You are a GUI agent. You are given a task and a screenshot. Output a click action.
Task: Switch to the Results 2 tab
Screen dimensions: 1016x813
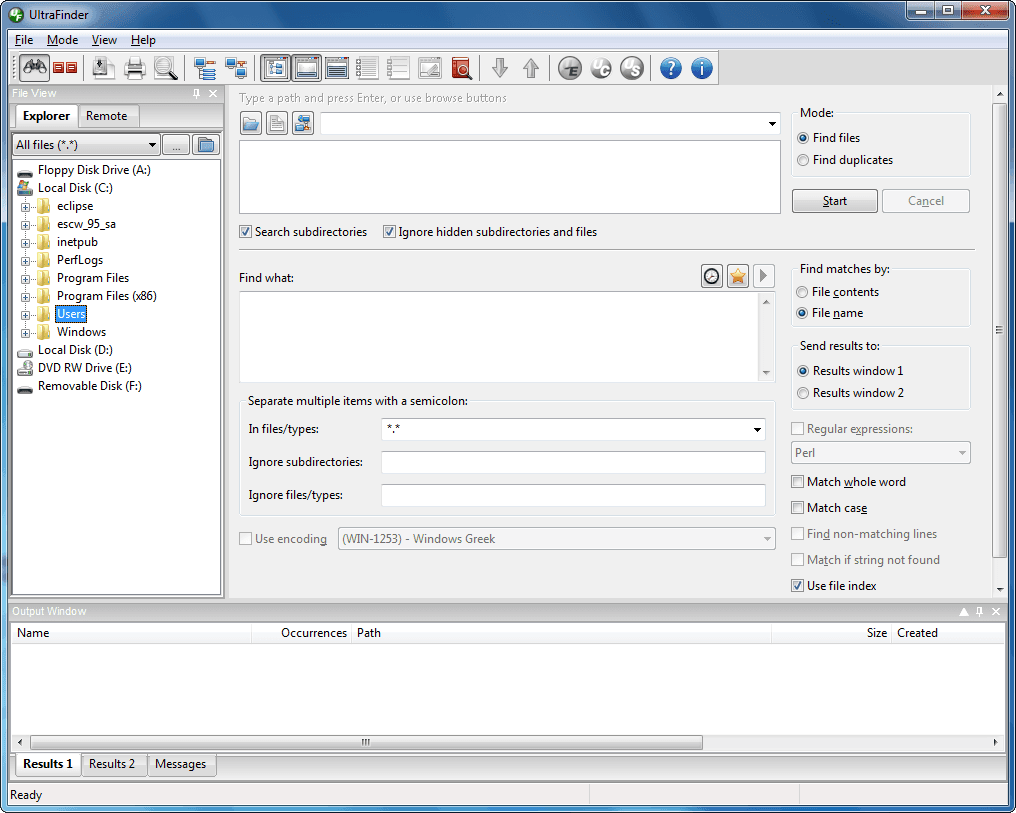(112, 764)
